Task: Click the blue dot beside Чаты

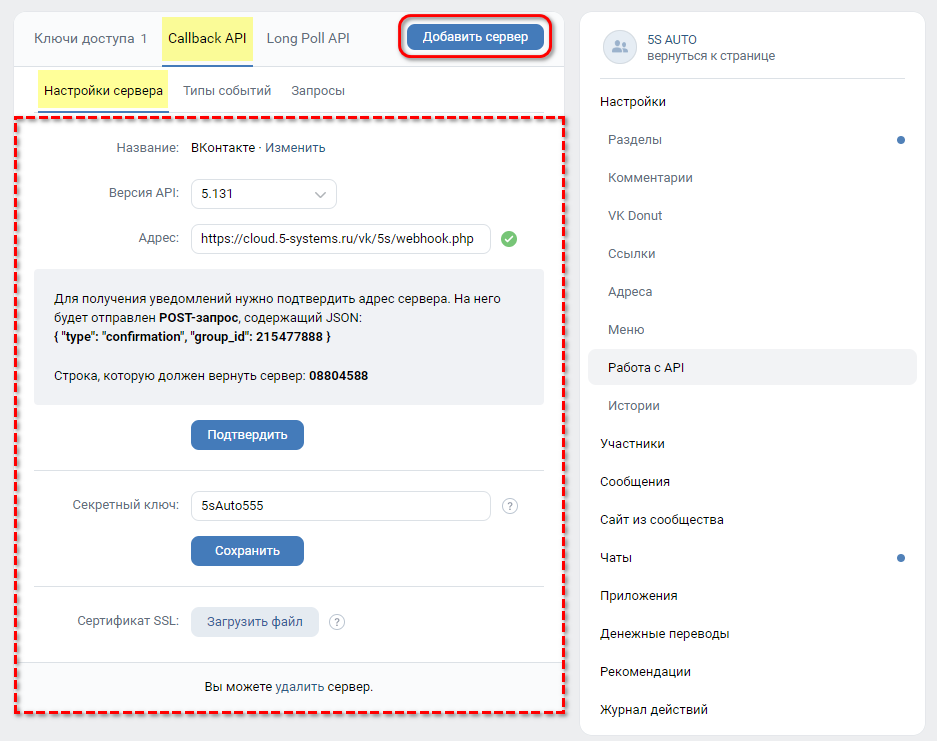Action: (901, 558)
